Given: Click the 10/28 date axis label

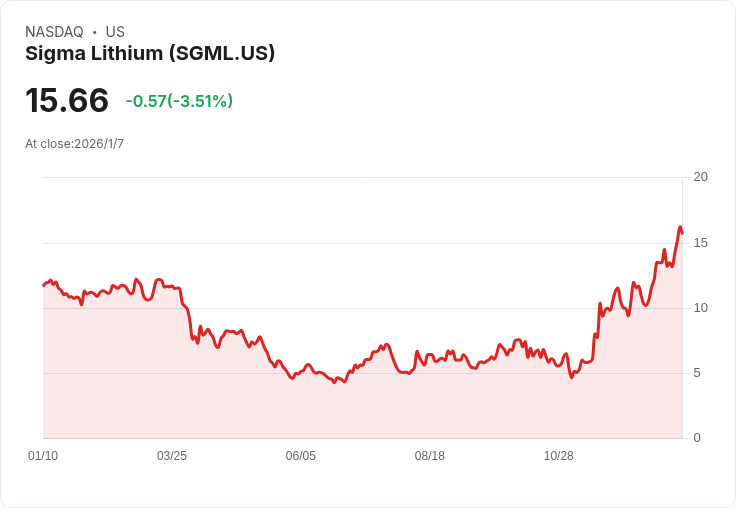Looking at the screenshot, I should click(559, 455).
